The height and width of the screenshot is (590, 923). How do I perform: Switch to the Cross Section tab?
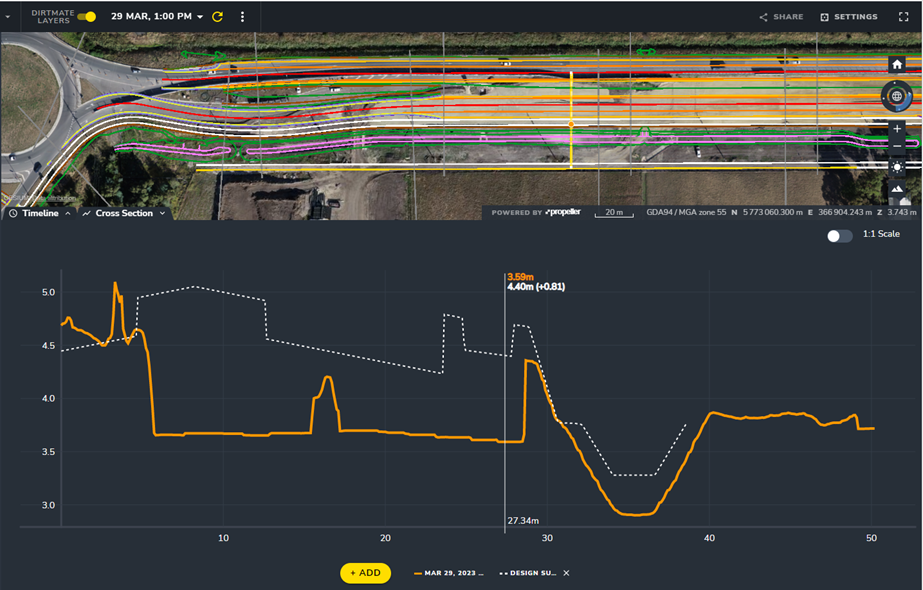click(124, 214)
